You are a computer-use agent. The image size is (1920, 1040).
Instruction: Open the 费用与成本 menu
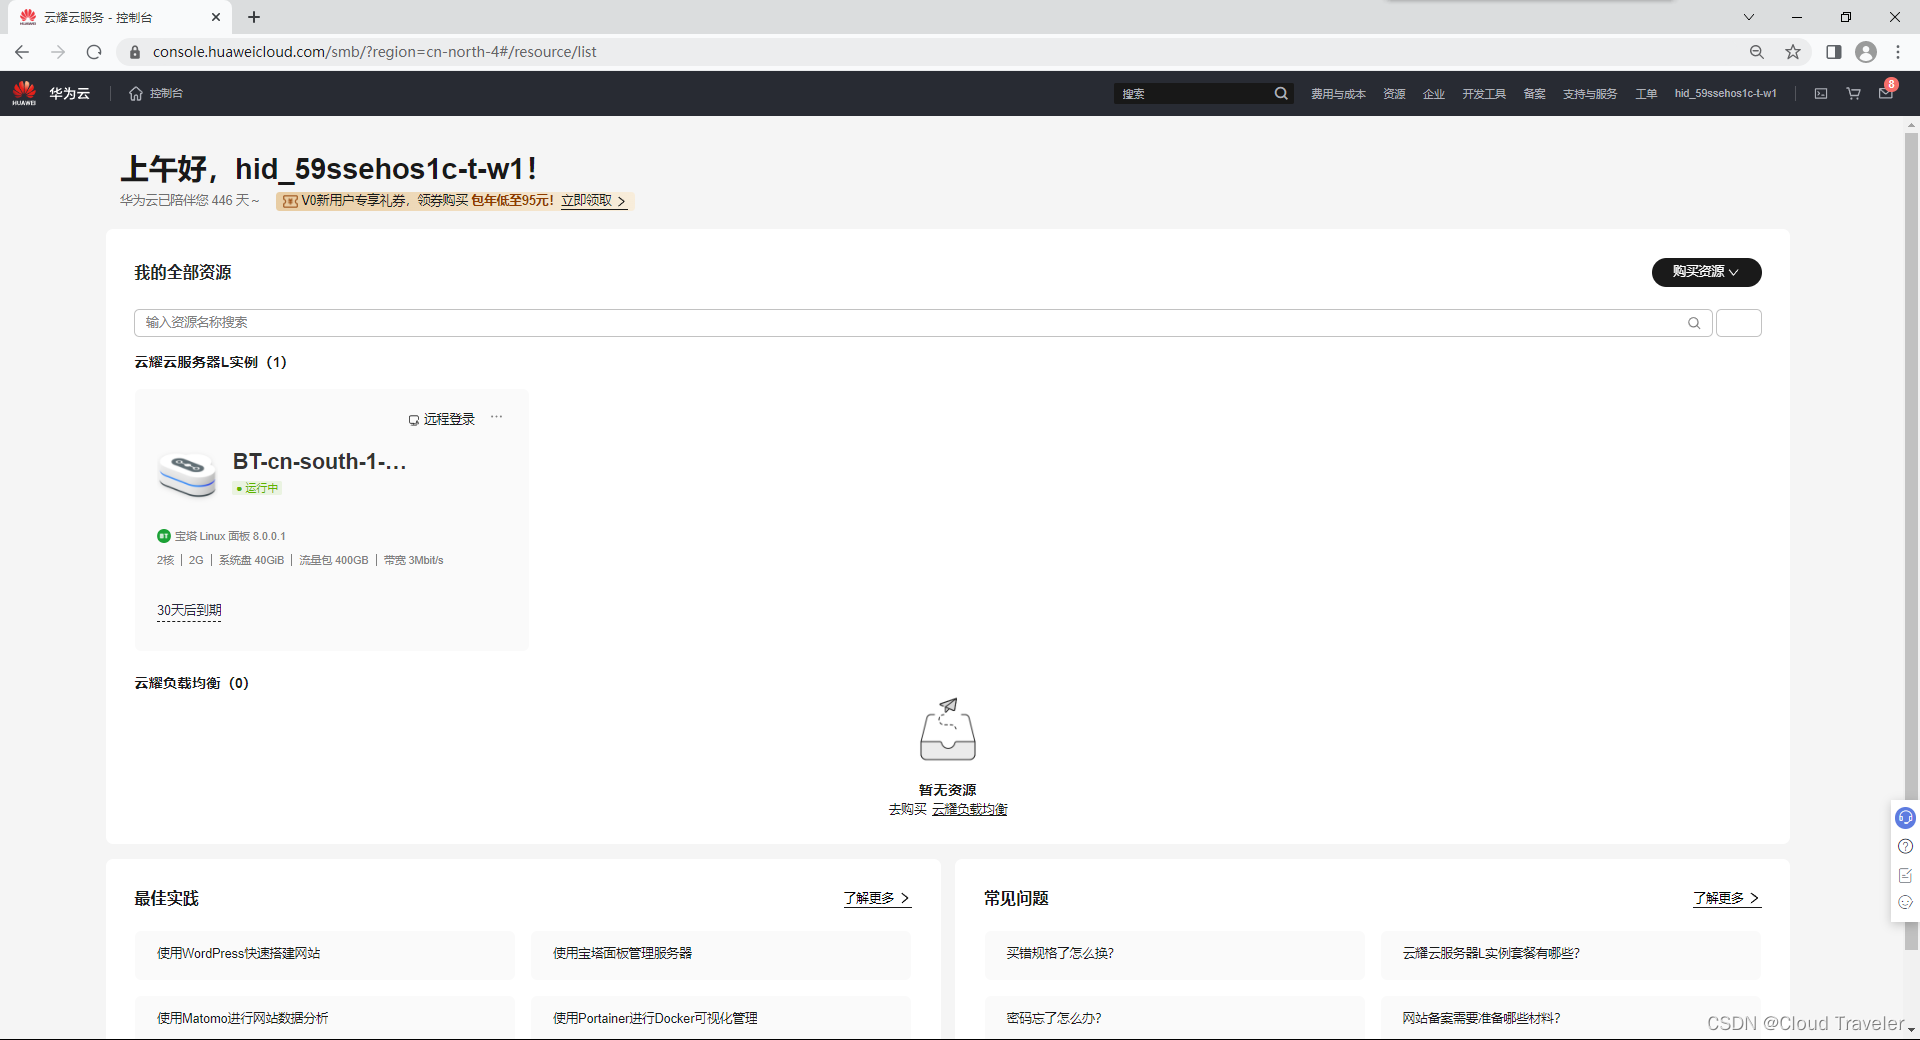(1338, 93)
